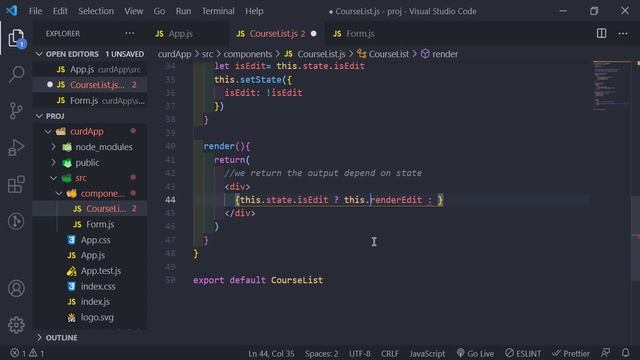Click Ln 44, Col 35 cursor position
640x360 pixels.
(x=271, y=353)
